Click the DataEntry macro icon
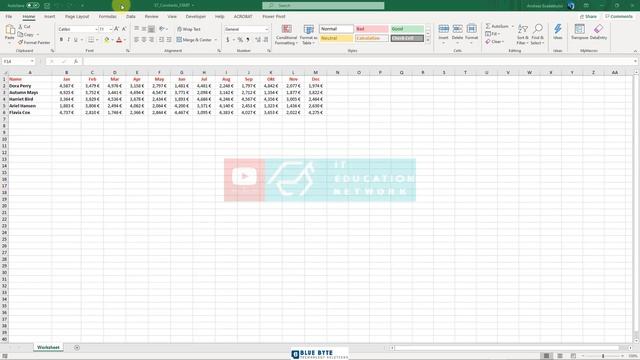Screen dimensions: 640x360 tap(598, 29)
